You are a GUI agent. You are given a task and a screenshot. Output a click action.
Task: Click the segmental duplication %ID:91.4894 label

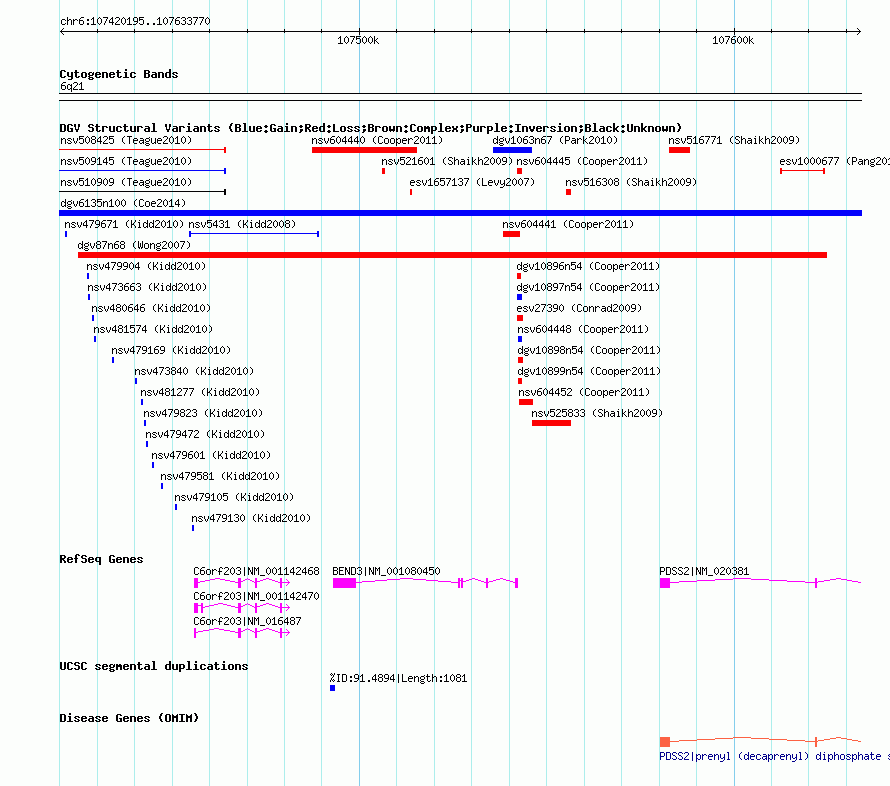pos(398,678)
